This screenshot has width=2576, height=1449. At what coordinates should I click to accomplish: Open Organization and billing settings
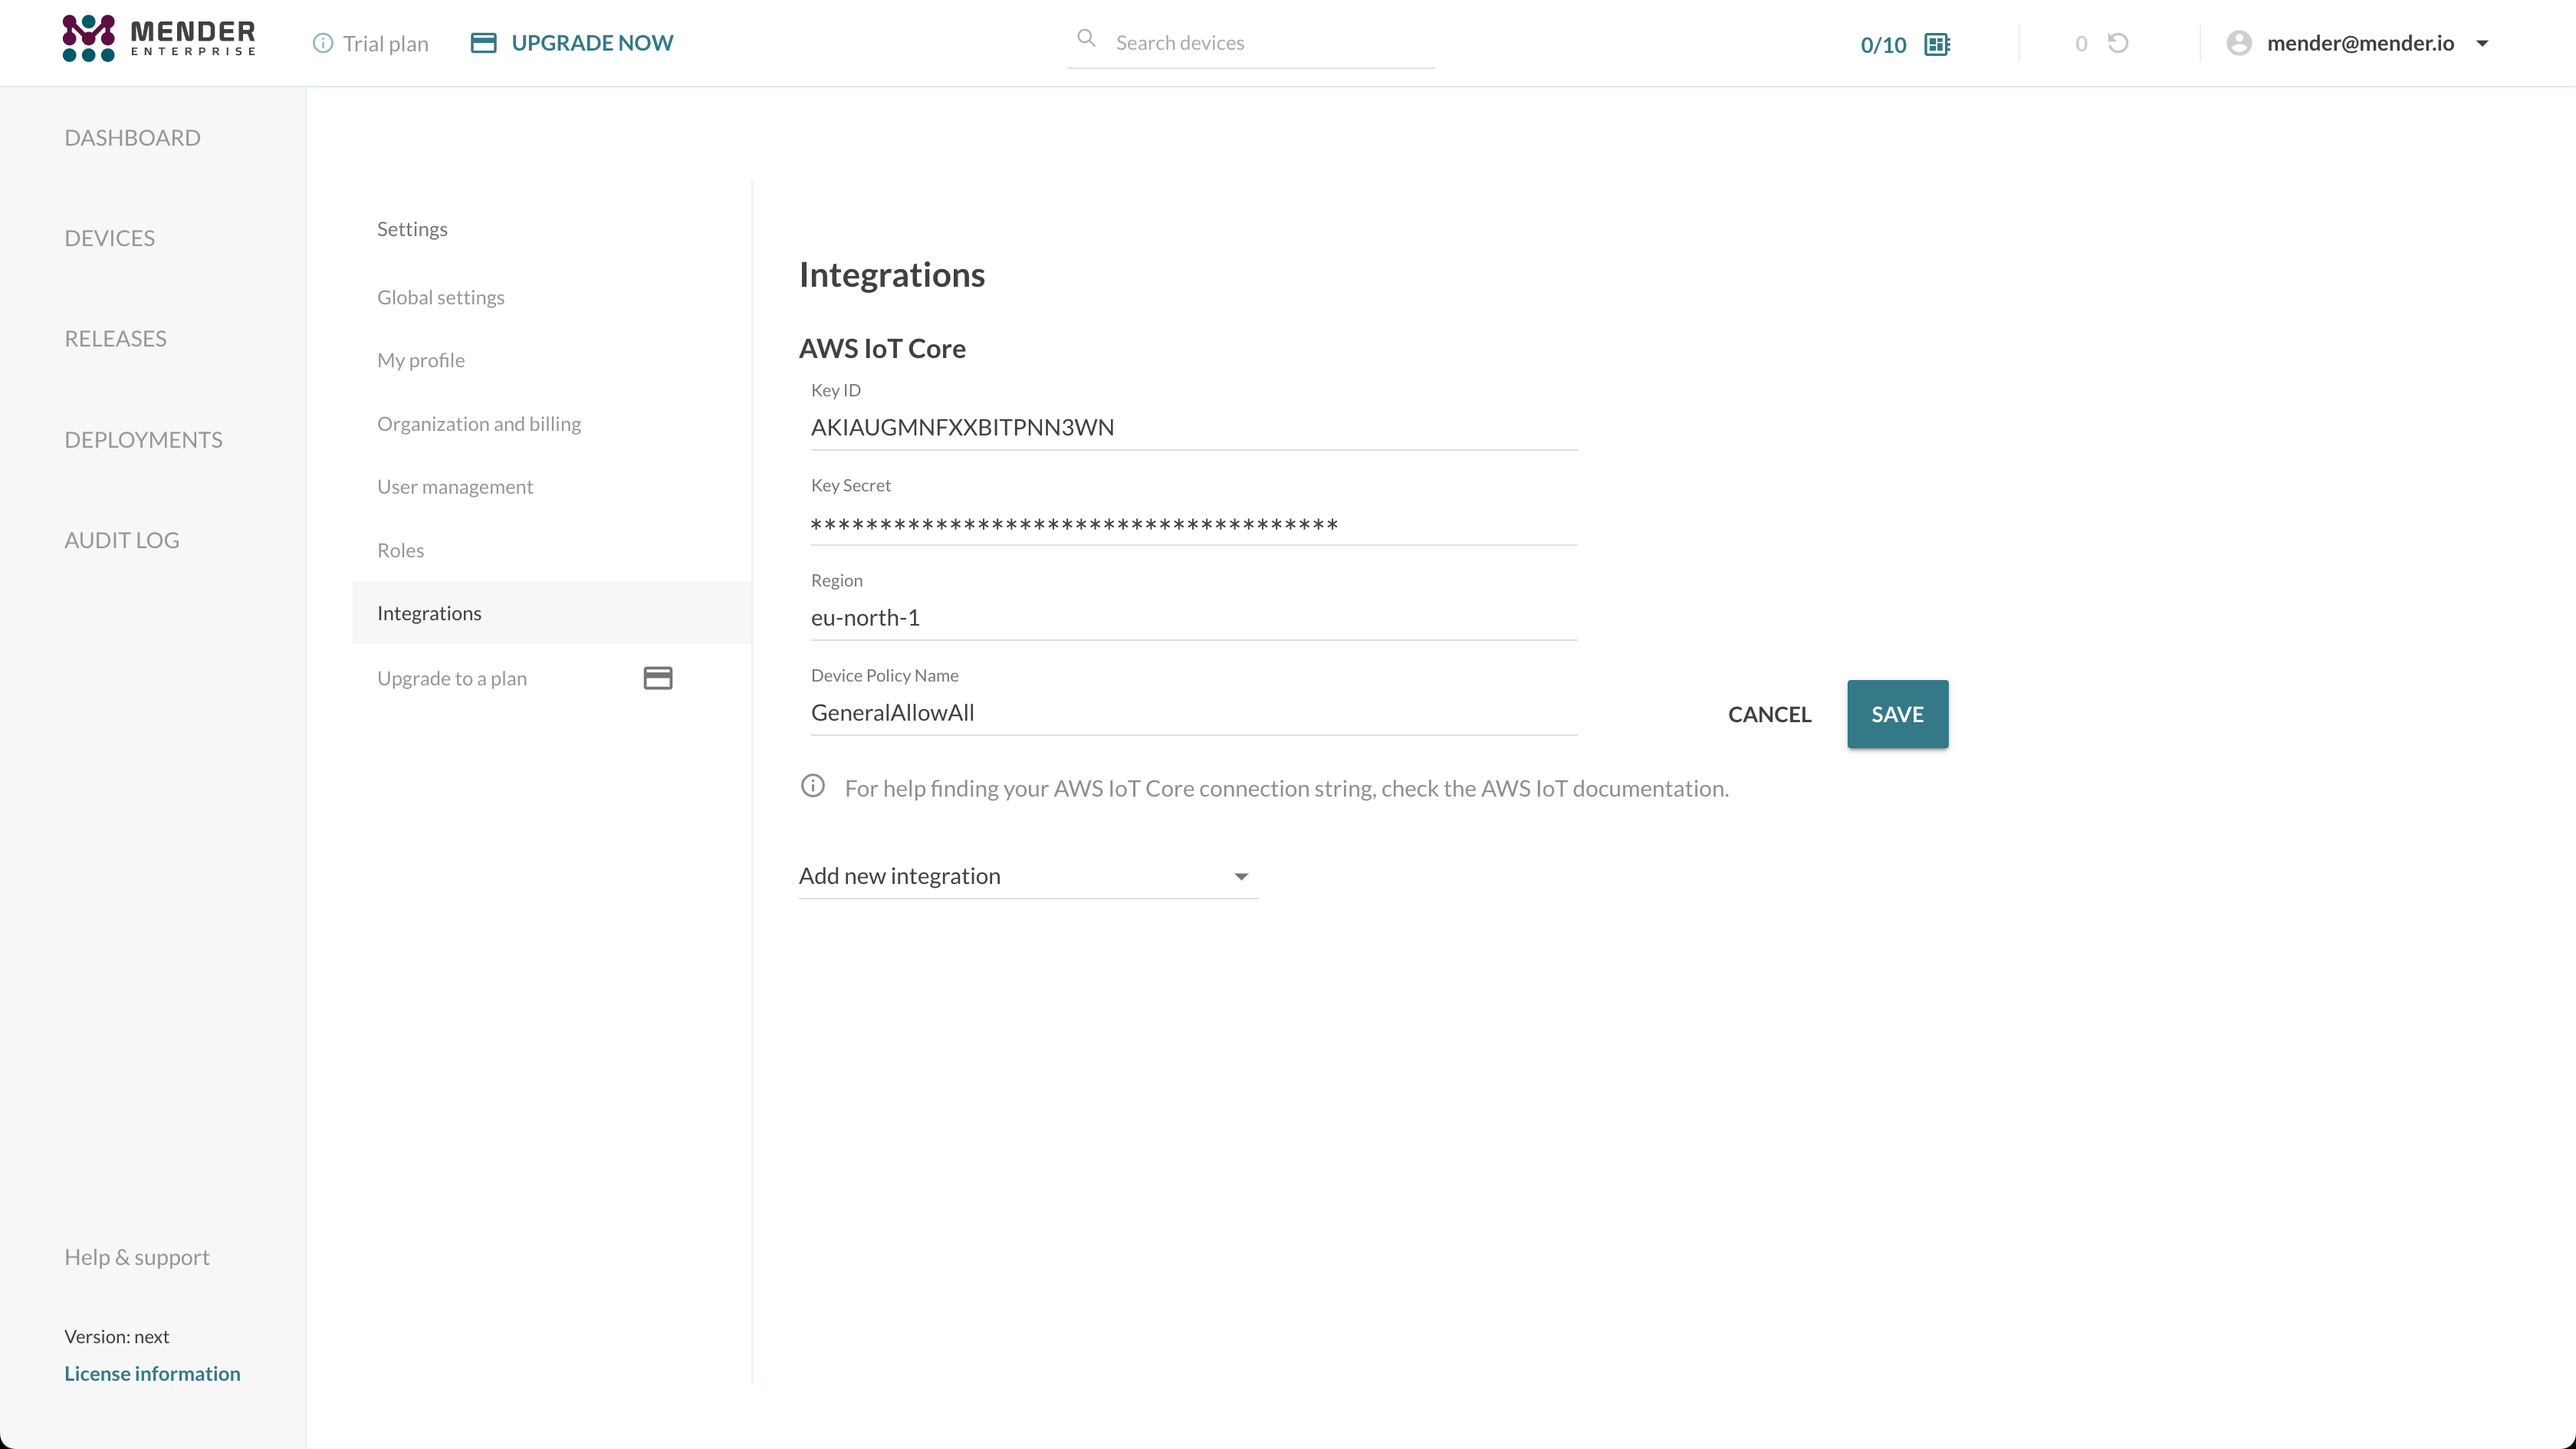(x=479, y=424)
